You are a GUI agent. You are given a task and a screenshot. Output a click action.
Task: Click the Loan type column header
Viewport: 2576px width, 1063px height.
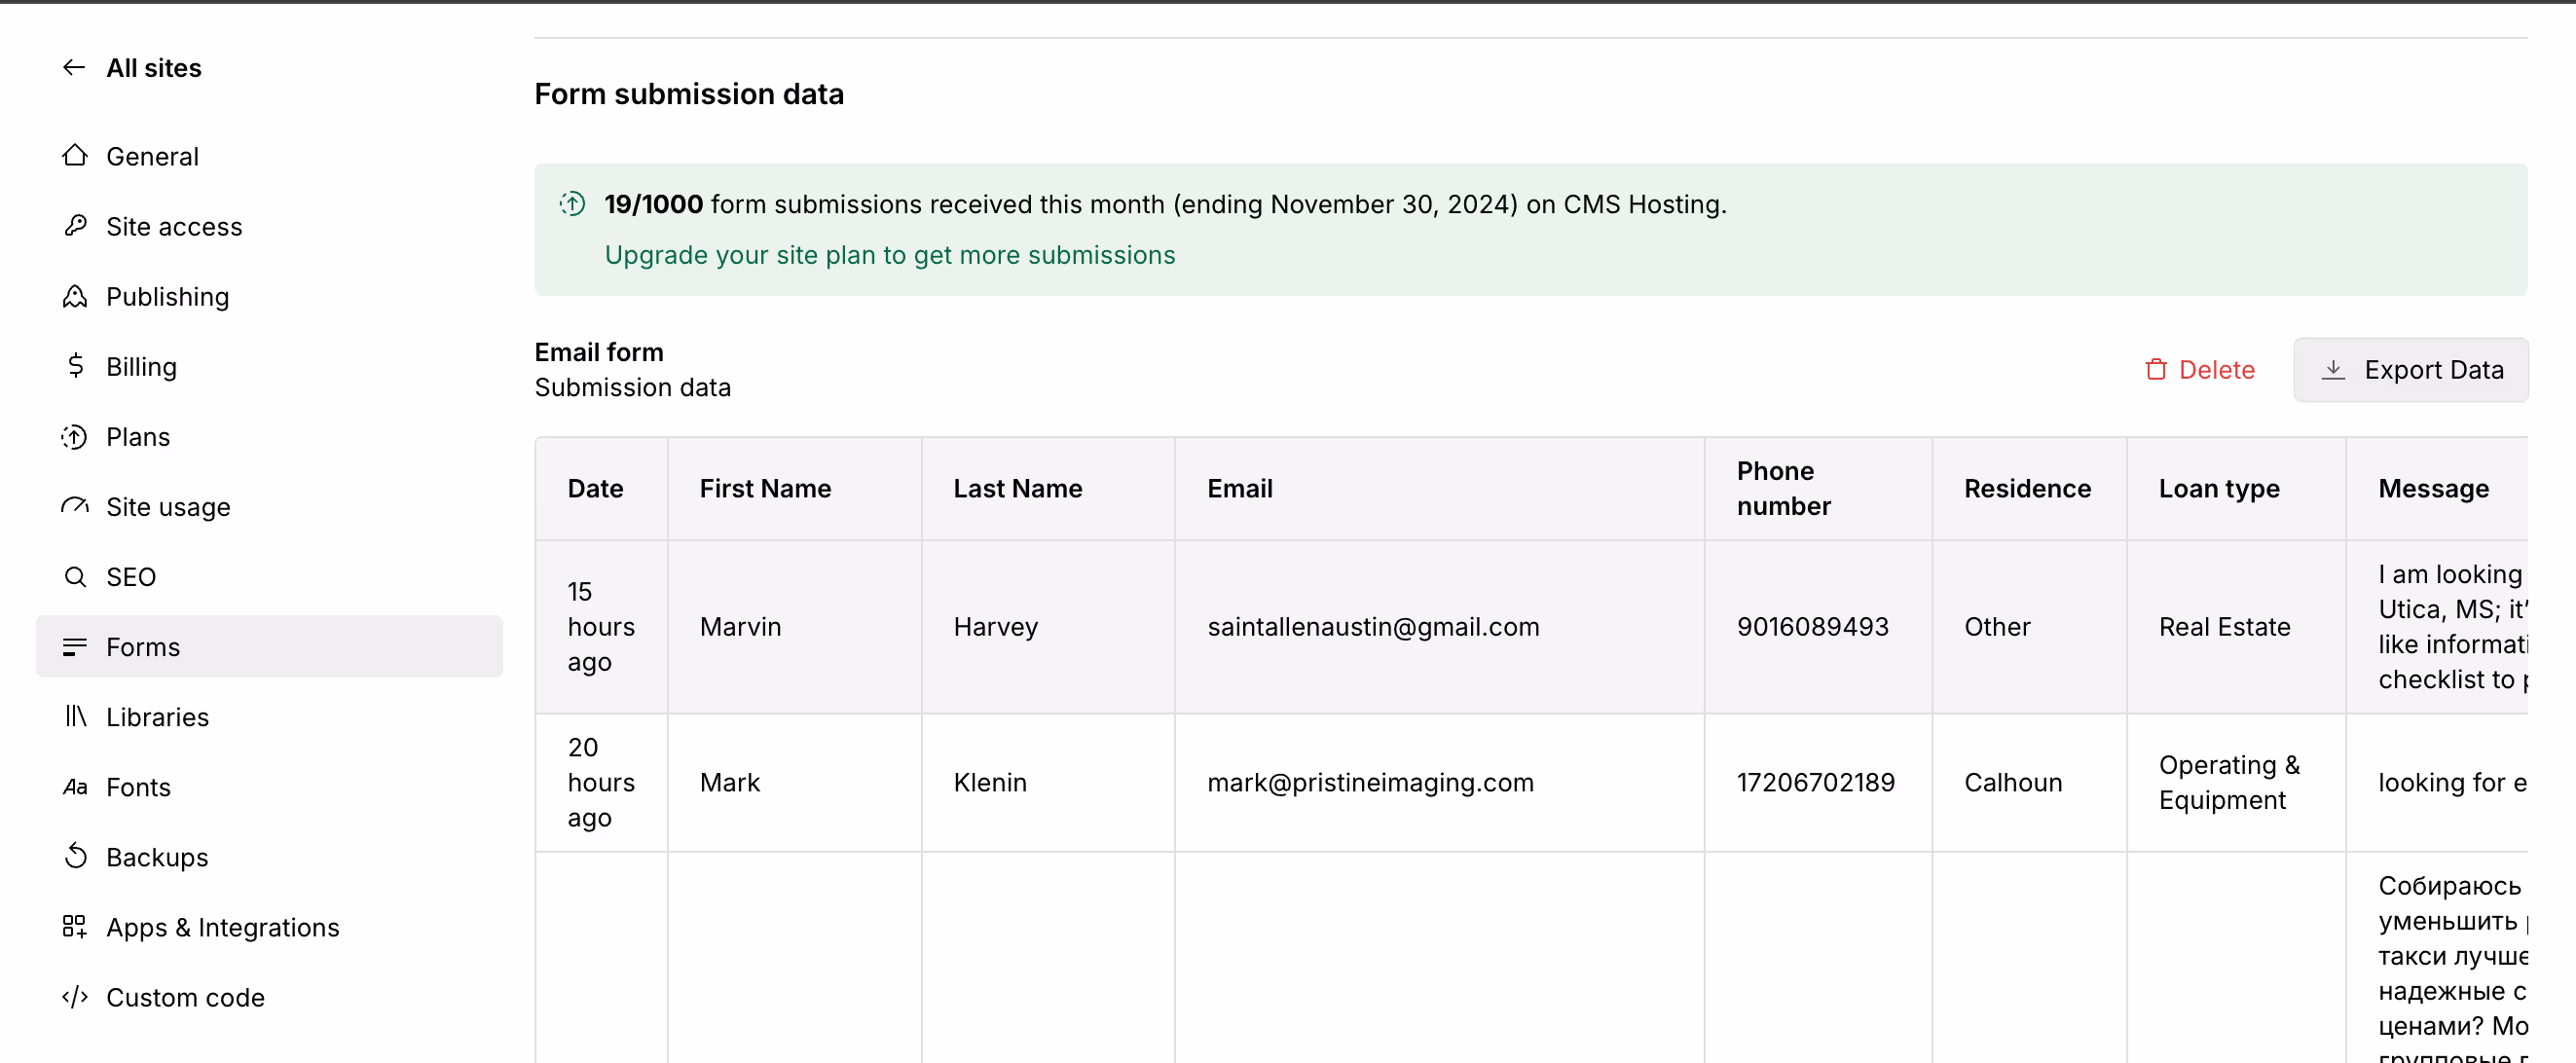2218,488
